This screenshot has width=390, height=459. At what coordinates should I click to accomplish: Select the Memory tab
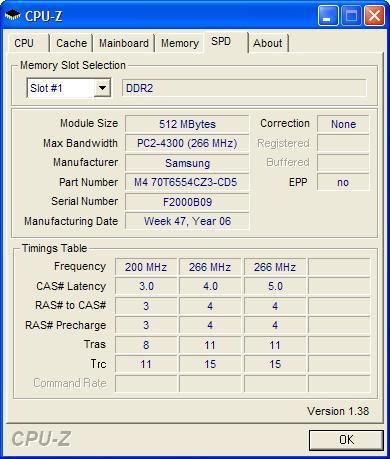180,43
